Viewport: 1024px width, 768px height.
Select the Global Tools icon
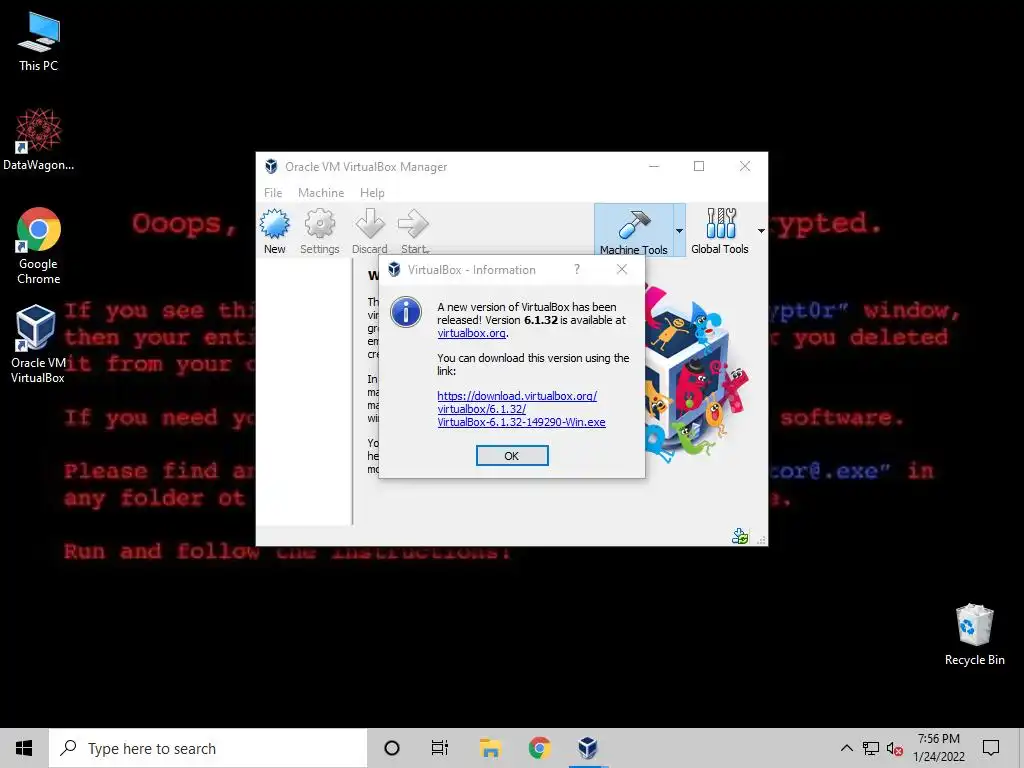[720, 231]
